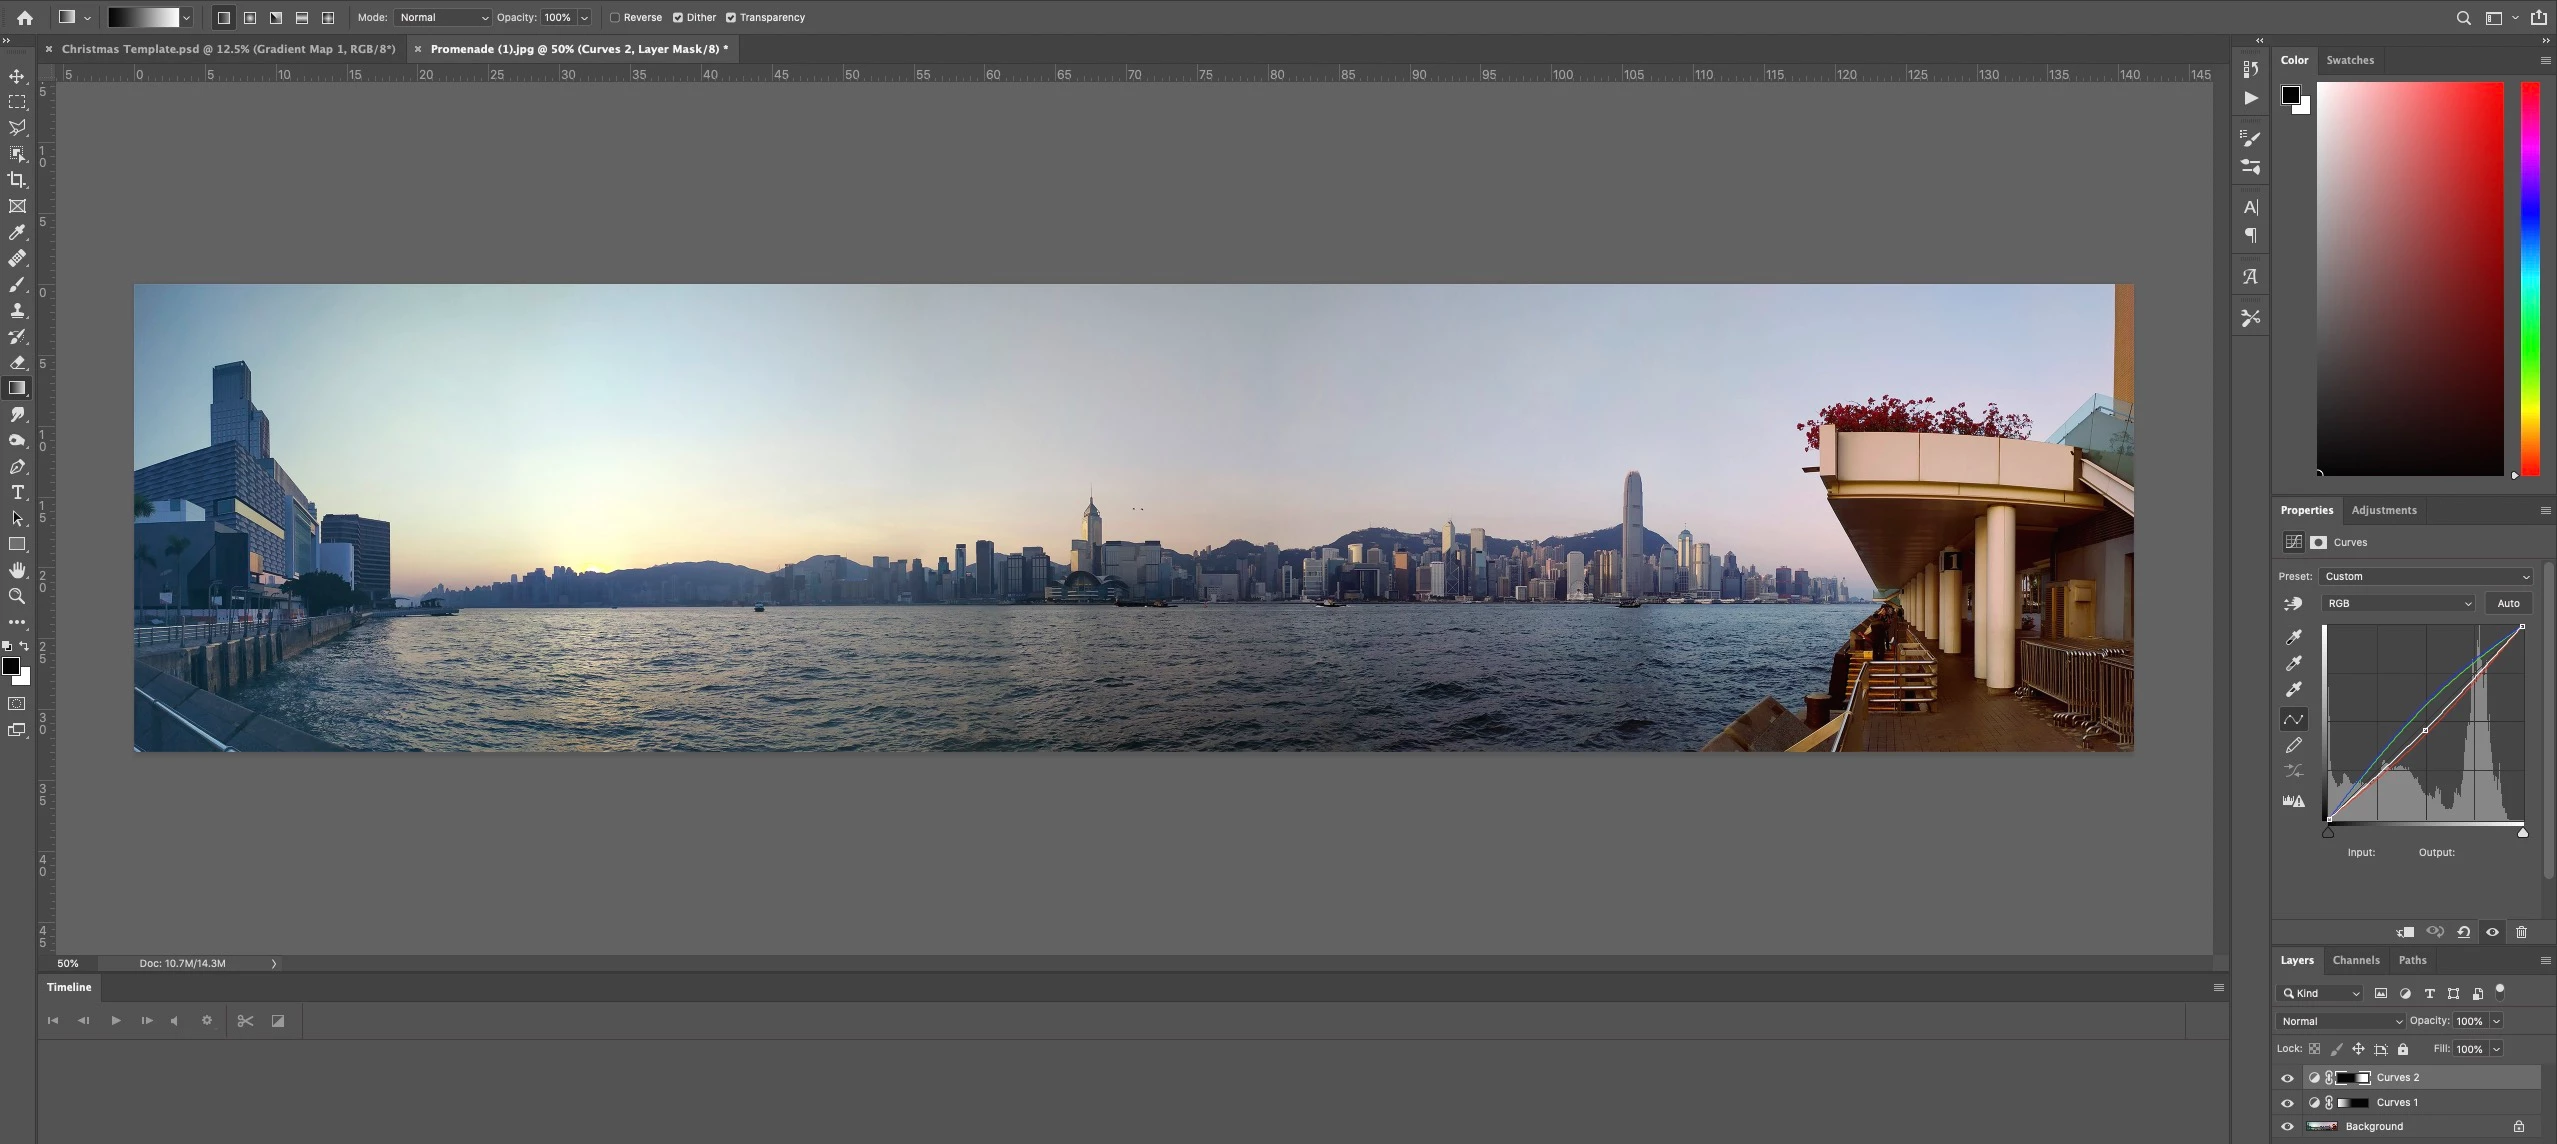Screen dimensions: 2557x1144
Task: Click the Background layer thumbnail
Action: coord(2322,1126)
